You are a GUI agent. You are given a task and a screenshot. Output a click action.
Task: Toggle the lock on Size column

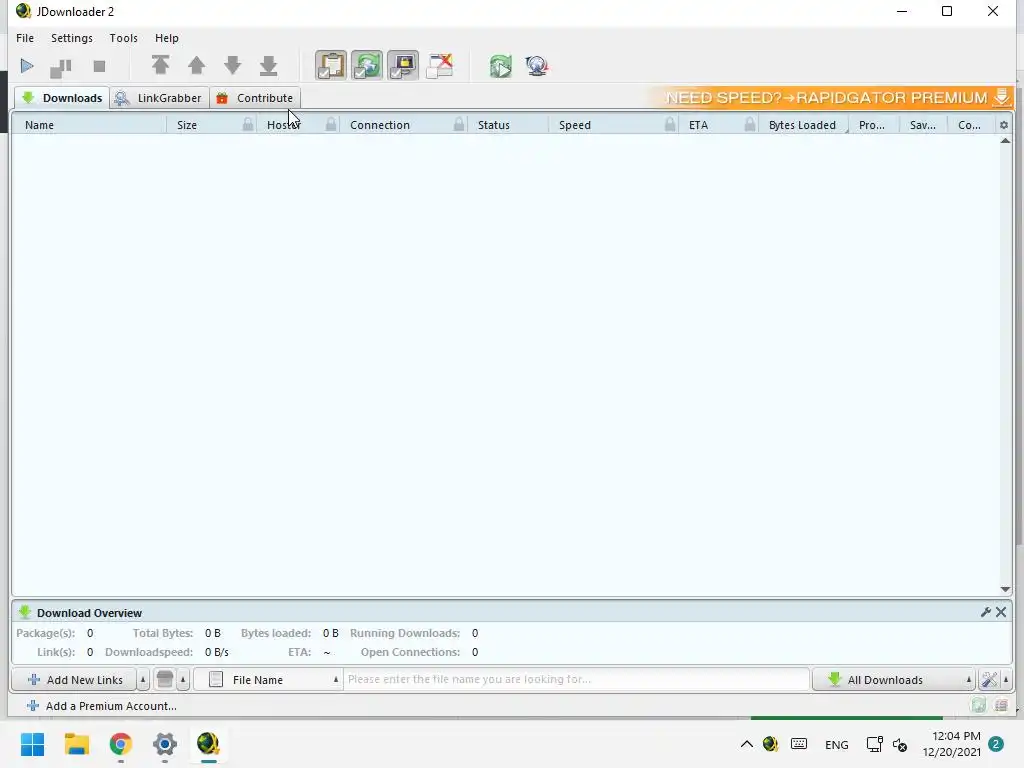[x=248, y=124]
